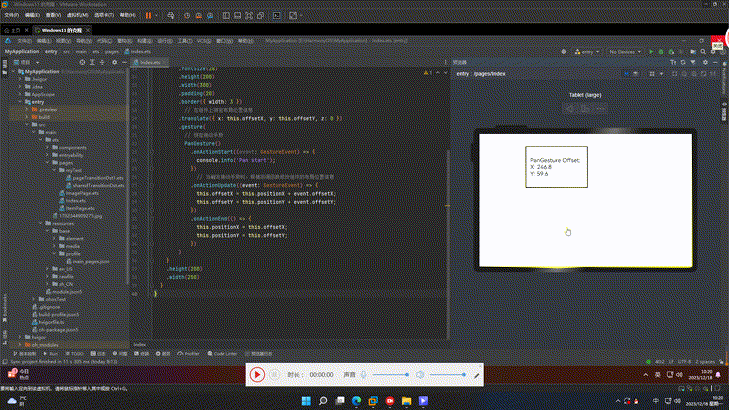
Task: Switch to the Index.ets editor tab
Action: click(150, 62)
